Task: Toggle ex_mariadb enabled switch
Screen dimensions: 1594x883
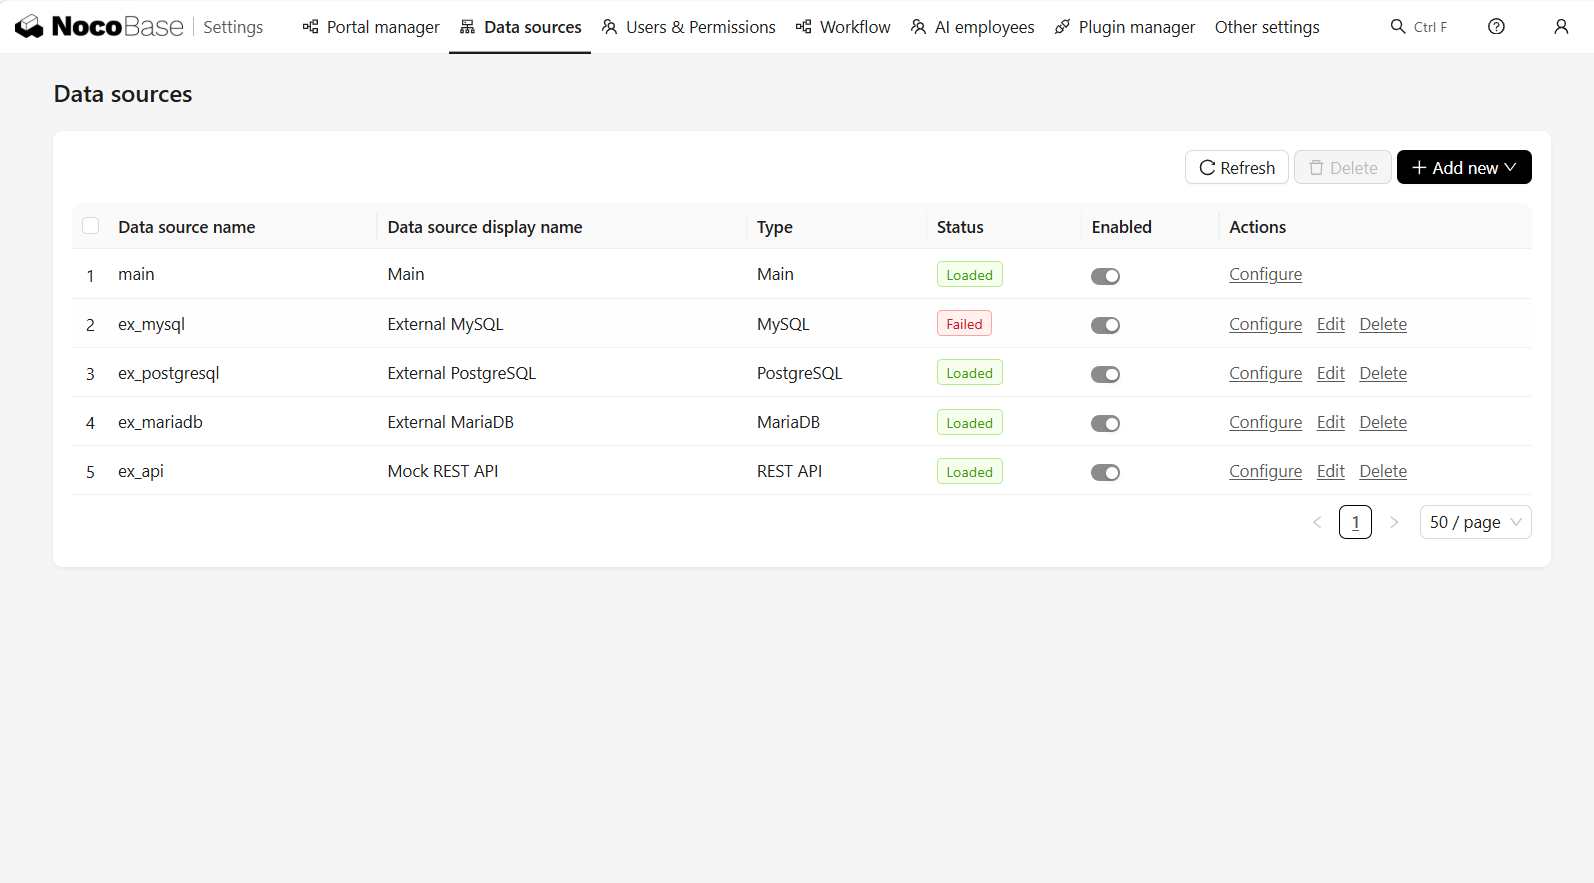Action: point(1105,423)
